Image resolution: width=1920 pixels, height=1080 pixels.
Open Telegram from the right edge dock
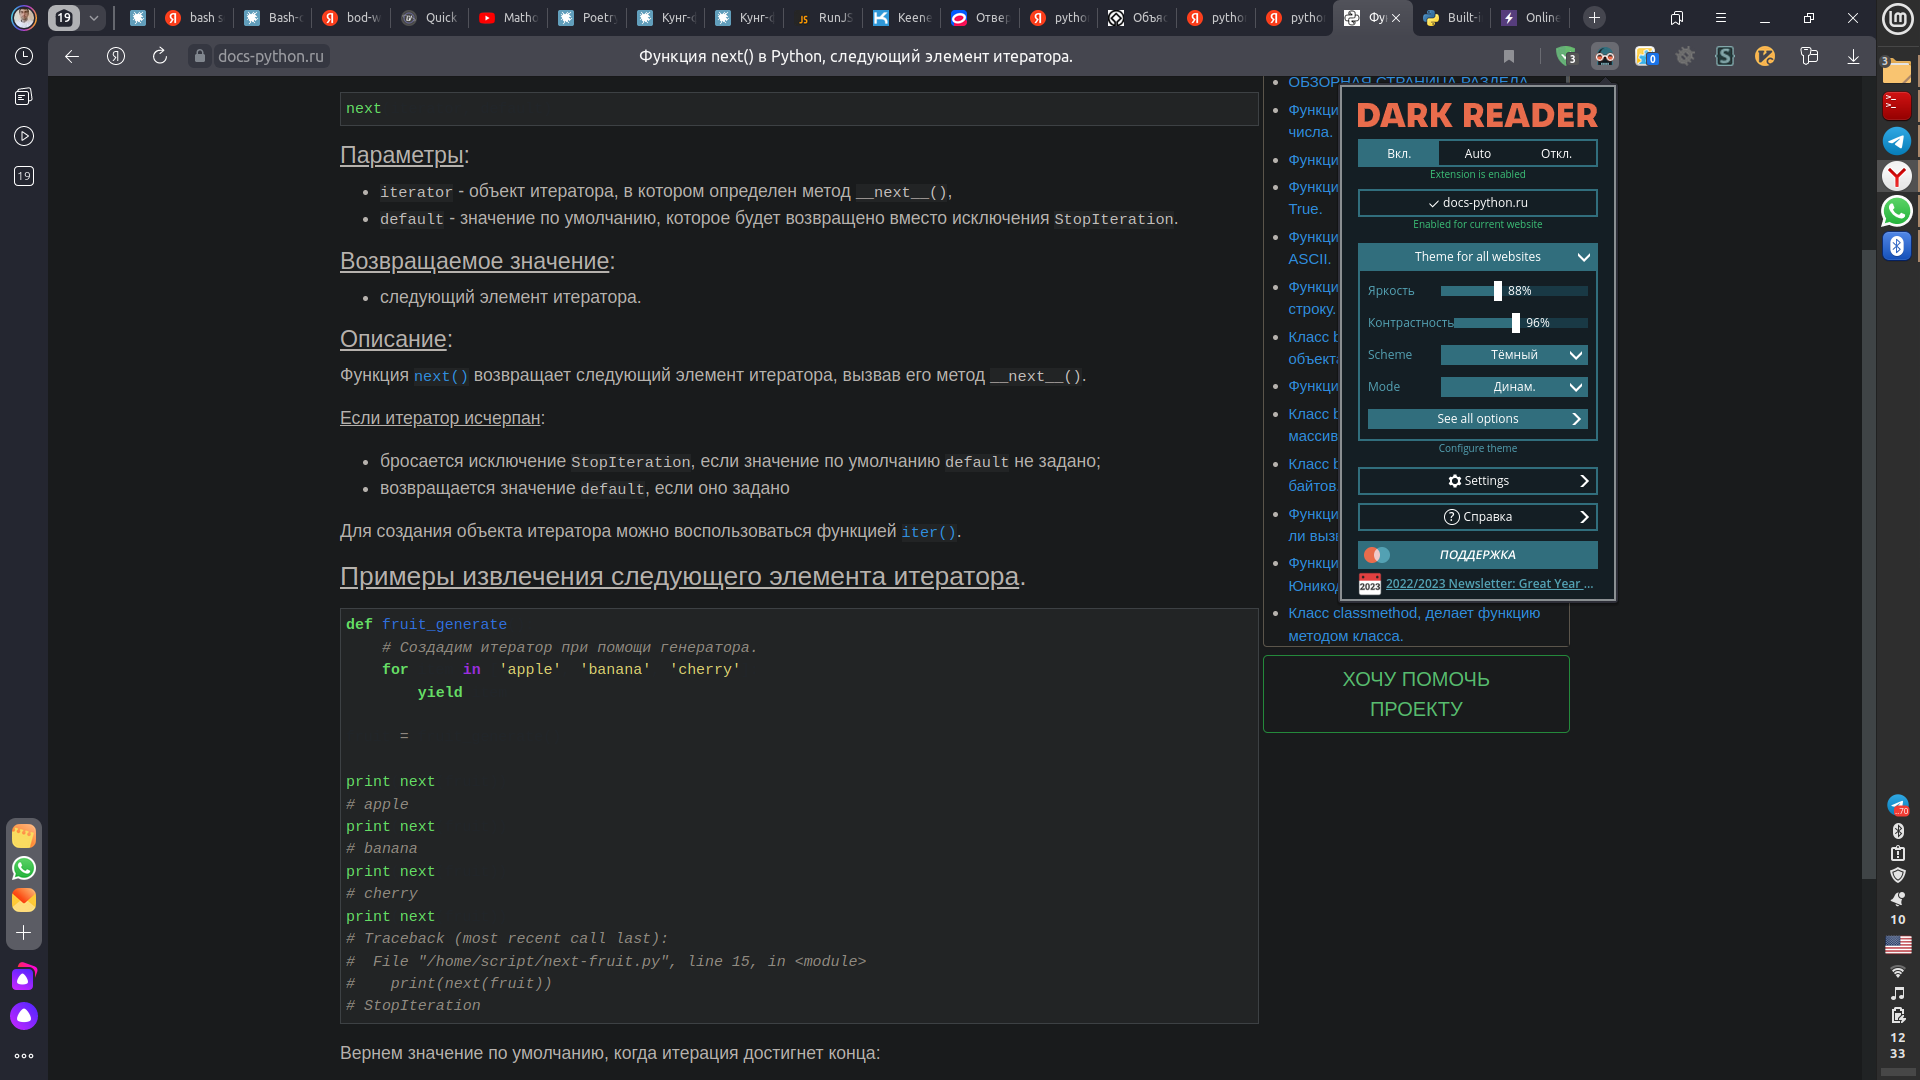(x=1897, y=141)
